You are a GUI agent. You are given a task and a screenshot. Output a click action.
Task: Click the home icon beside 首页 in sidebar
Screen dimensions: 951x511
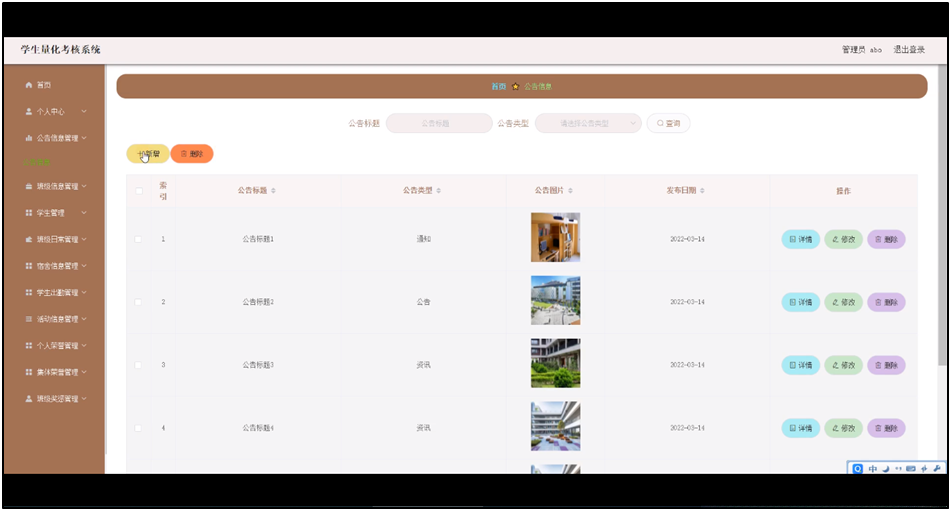point(29,85)
